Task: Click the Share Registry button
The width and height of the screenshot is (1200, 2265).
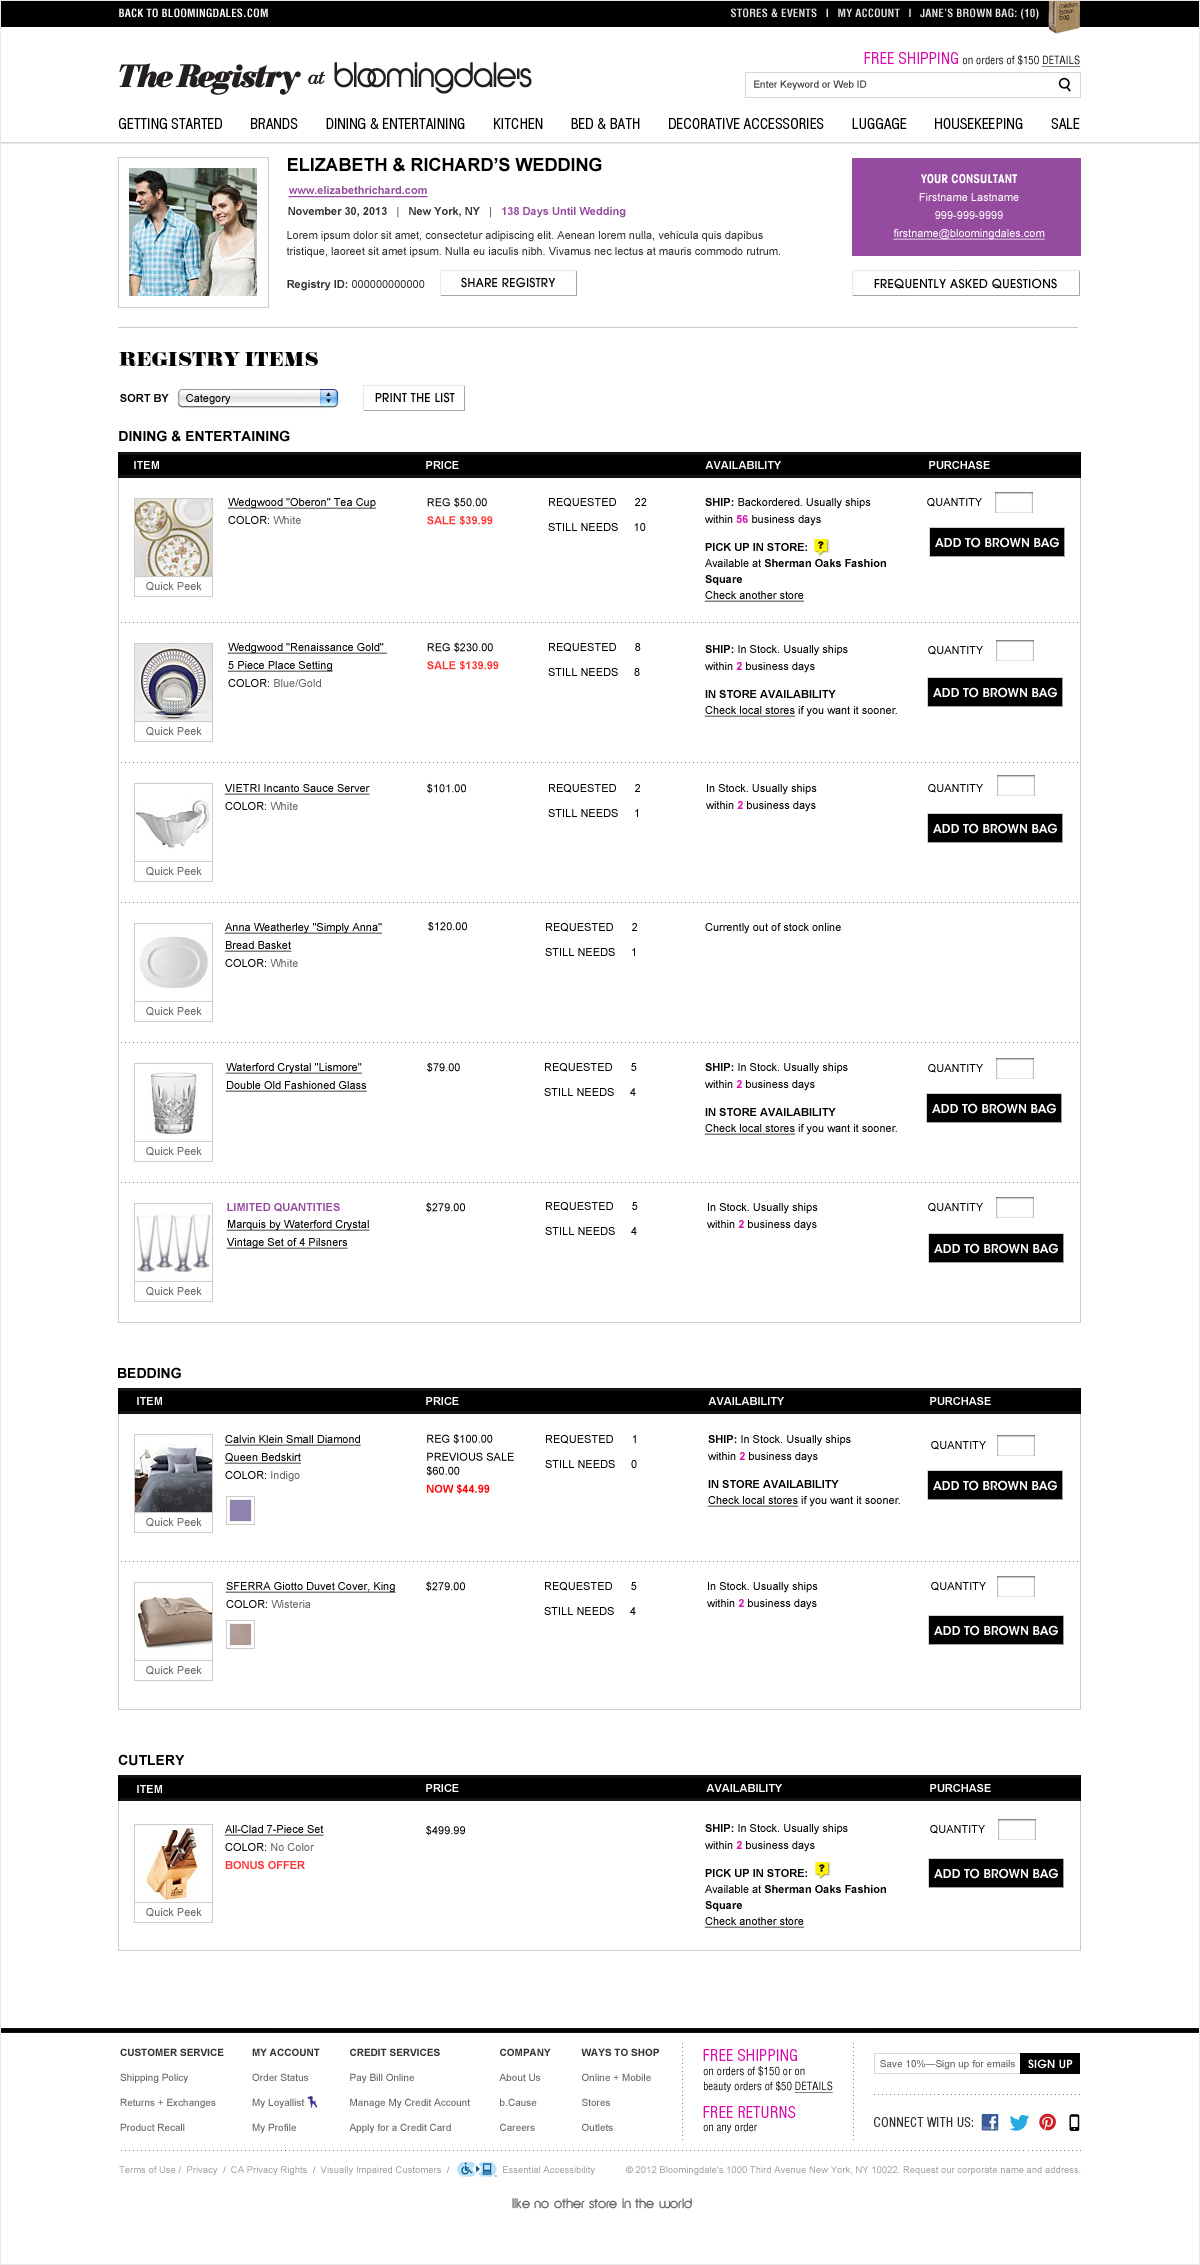Action: [508, 283]
